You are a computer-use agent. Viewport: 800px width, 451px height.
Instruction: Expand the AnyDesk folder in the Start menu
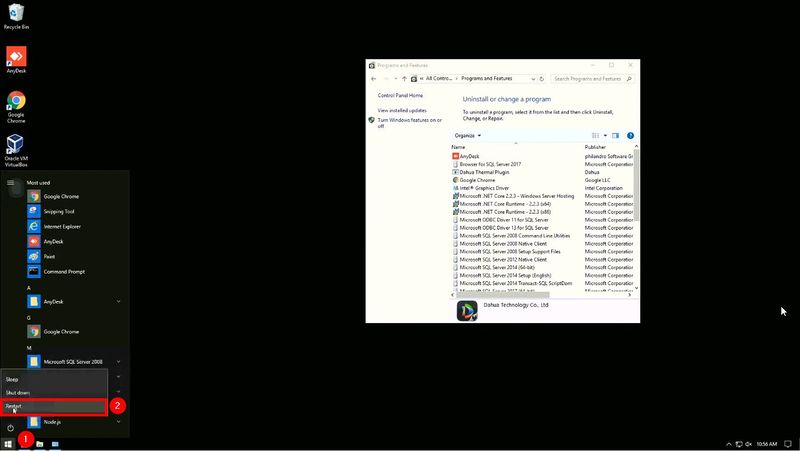[x=118, y=302]
